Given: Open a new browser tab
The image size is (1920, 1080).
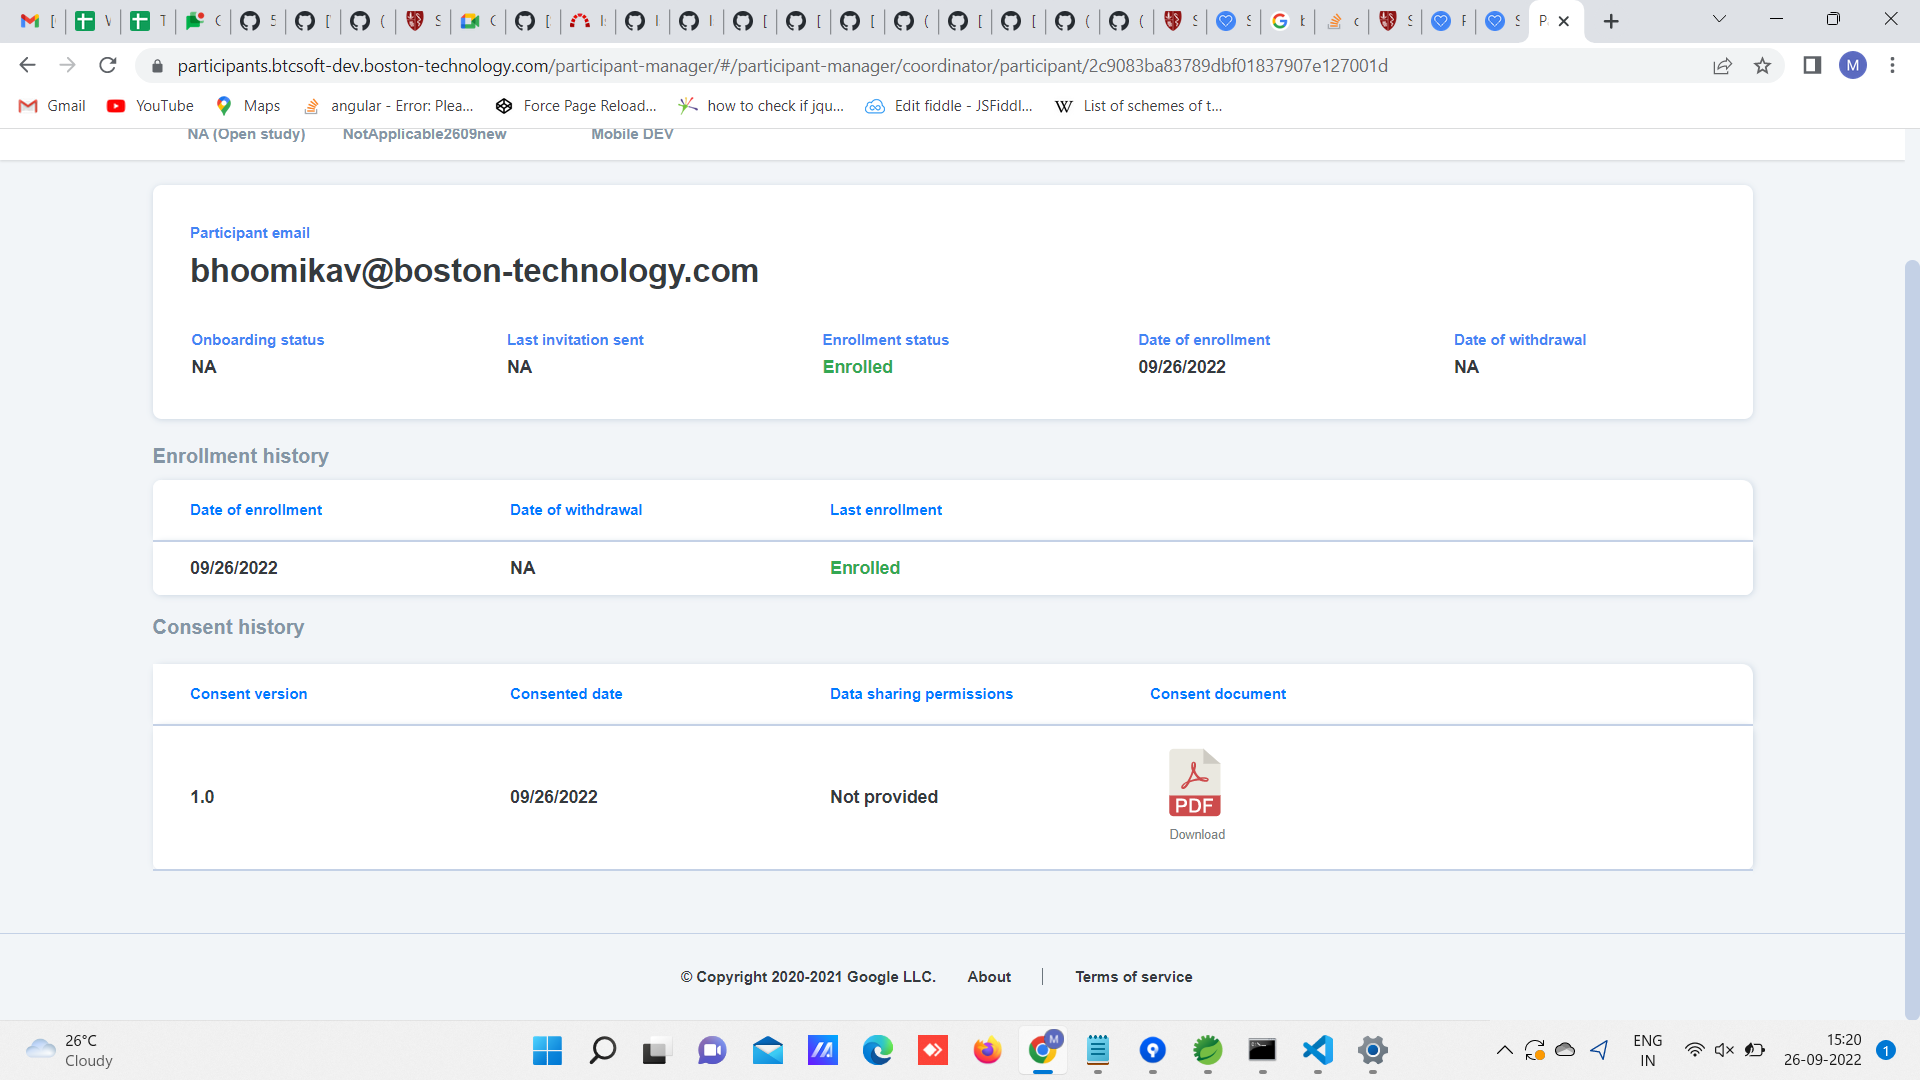Looking at the screenshot, I should (x=1611, y=21).
